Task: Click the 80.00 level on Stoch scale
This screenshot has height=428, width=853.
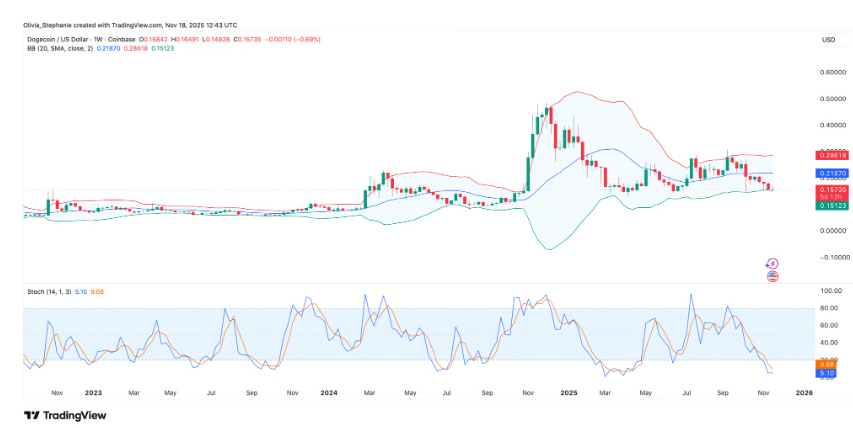Action: (x=827, y=308)
